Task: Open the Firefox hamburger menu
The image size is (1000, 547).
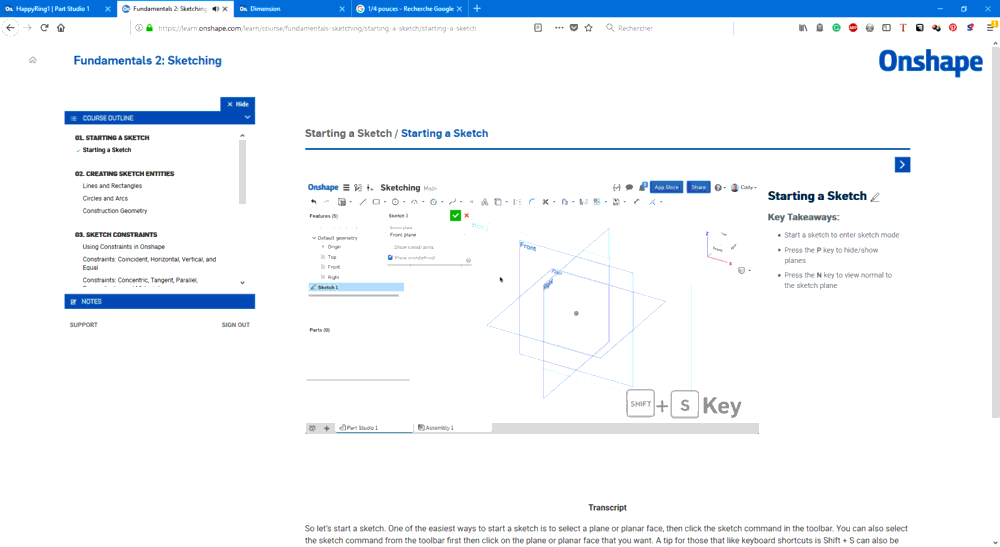Action: point(990,27)
